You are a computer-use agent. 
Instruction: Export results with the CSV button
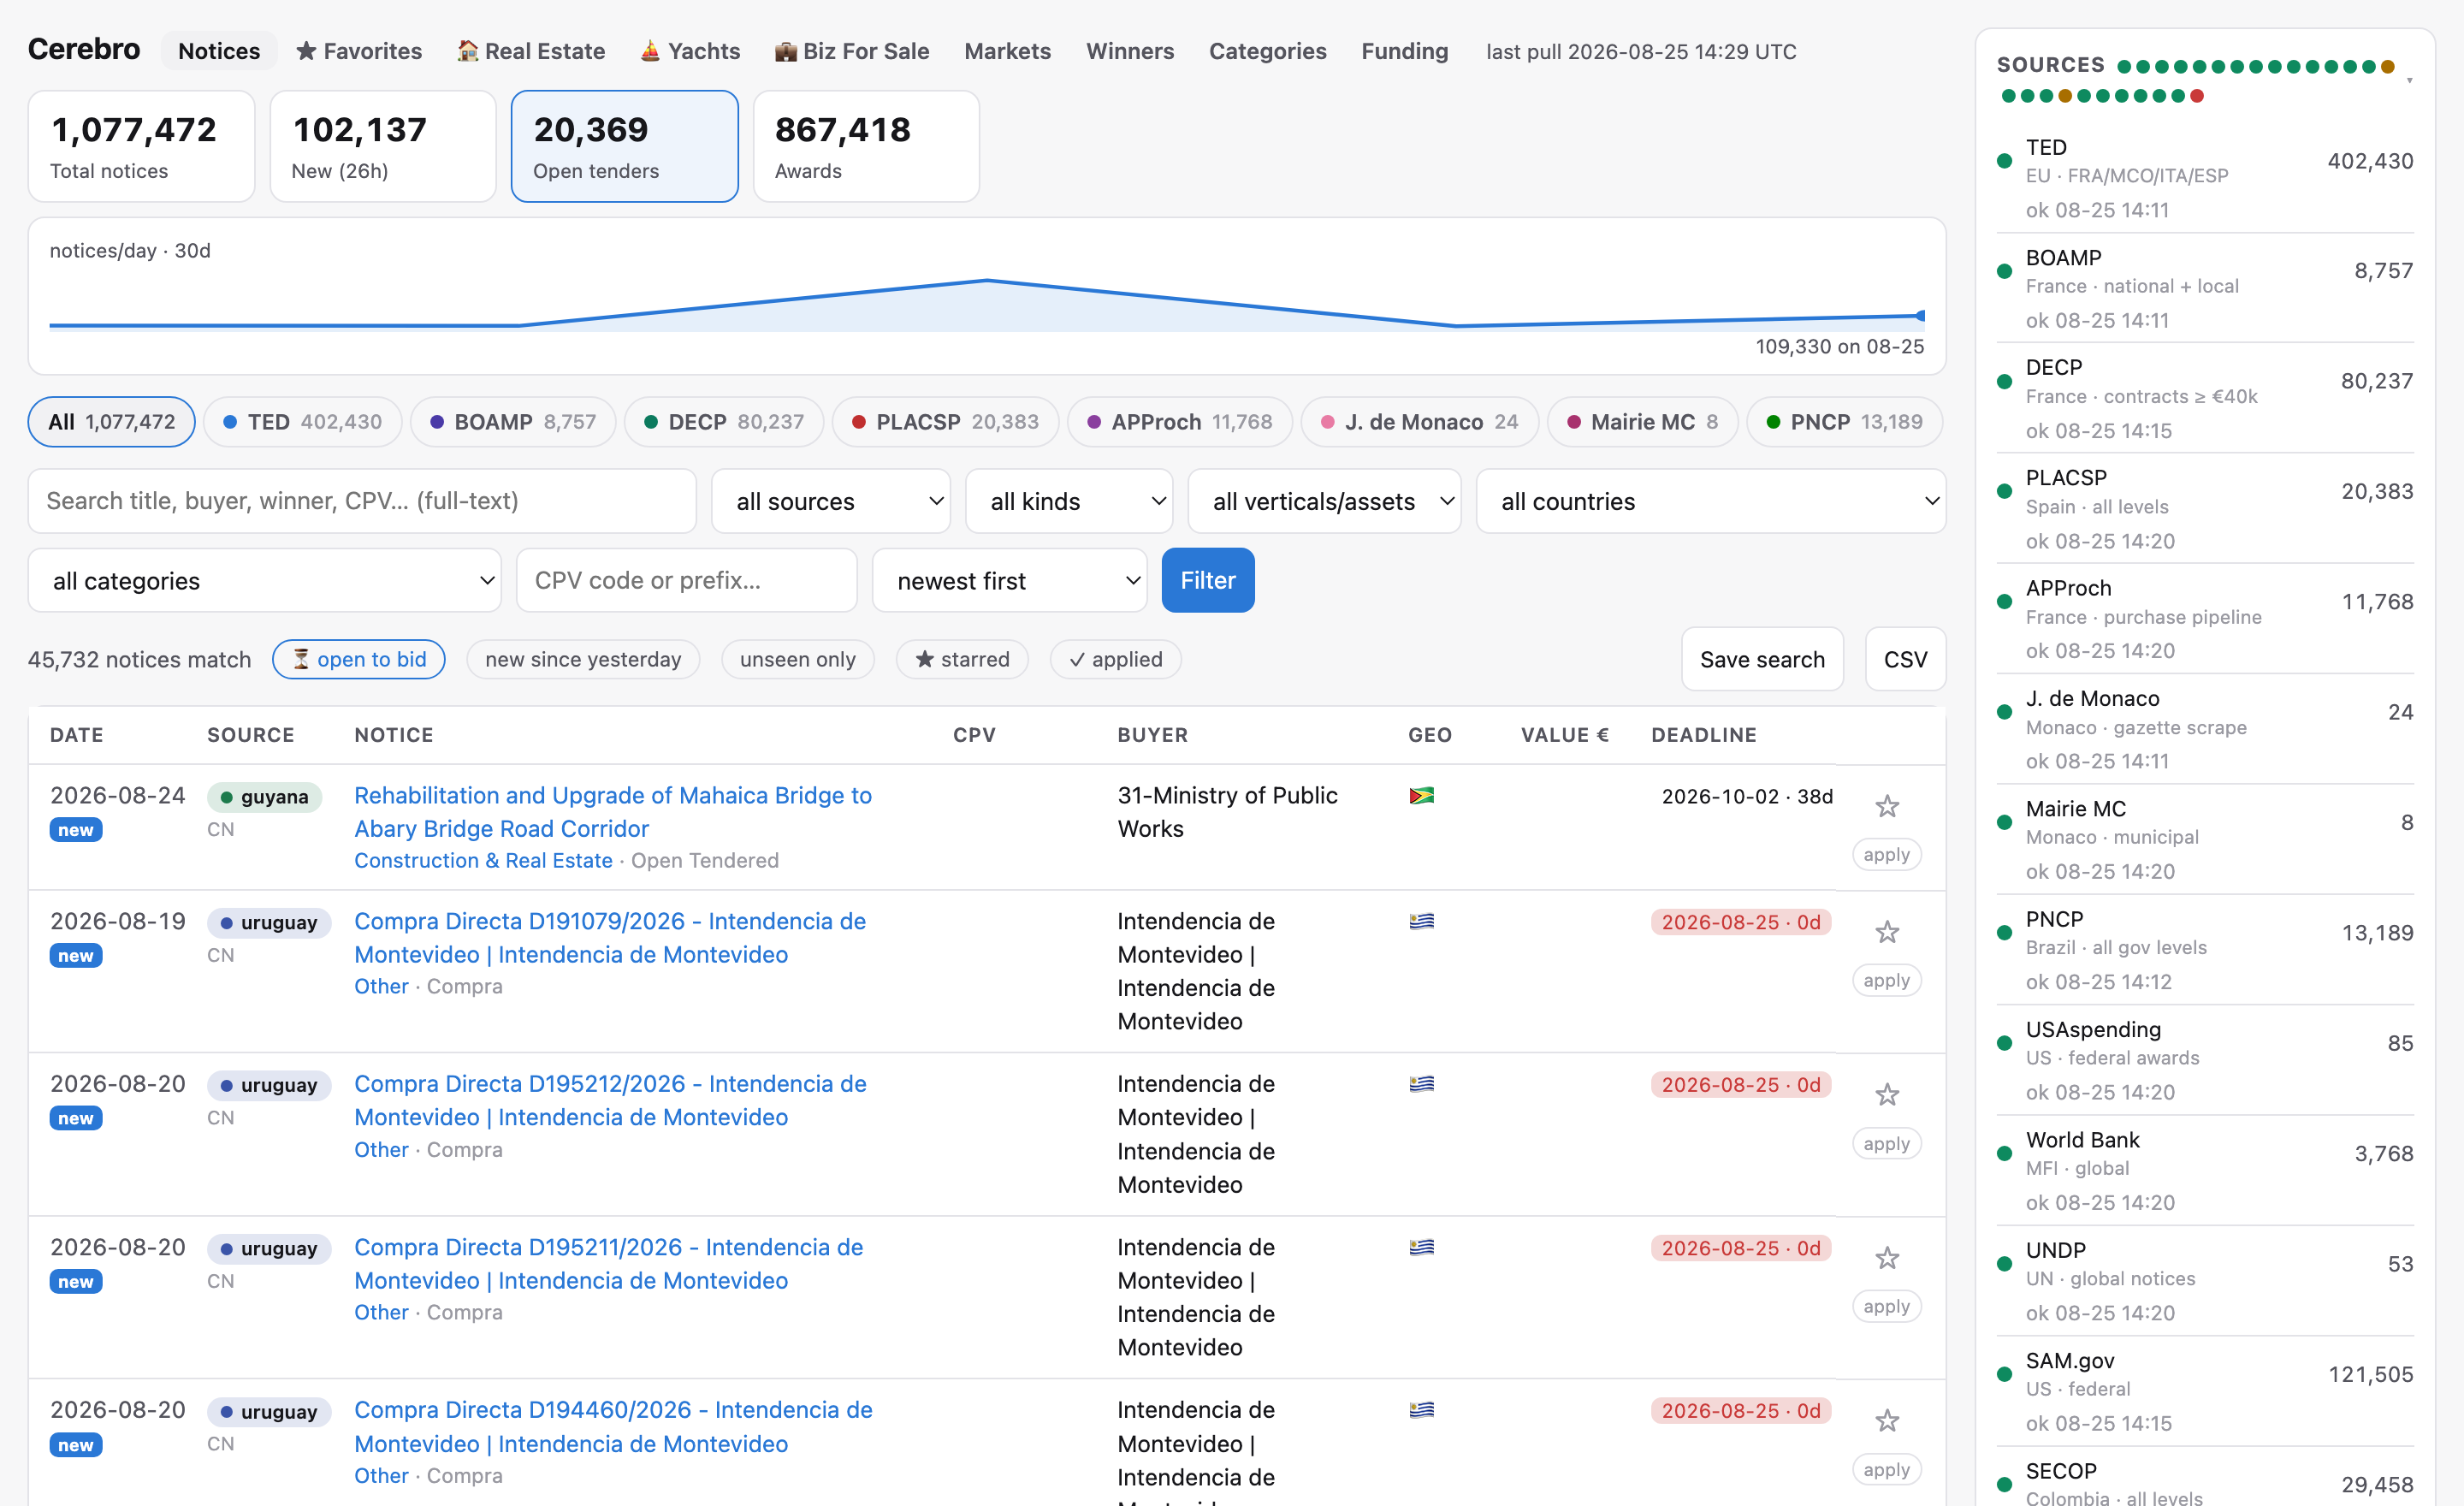1905,659
